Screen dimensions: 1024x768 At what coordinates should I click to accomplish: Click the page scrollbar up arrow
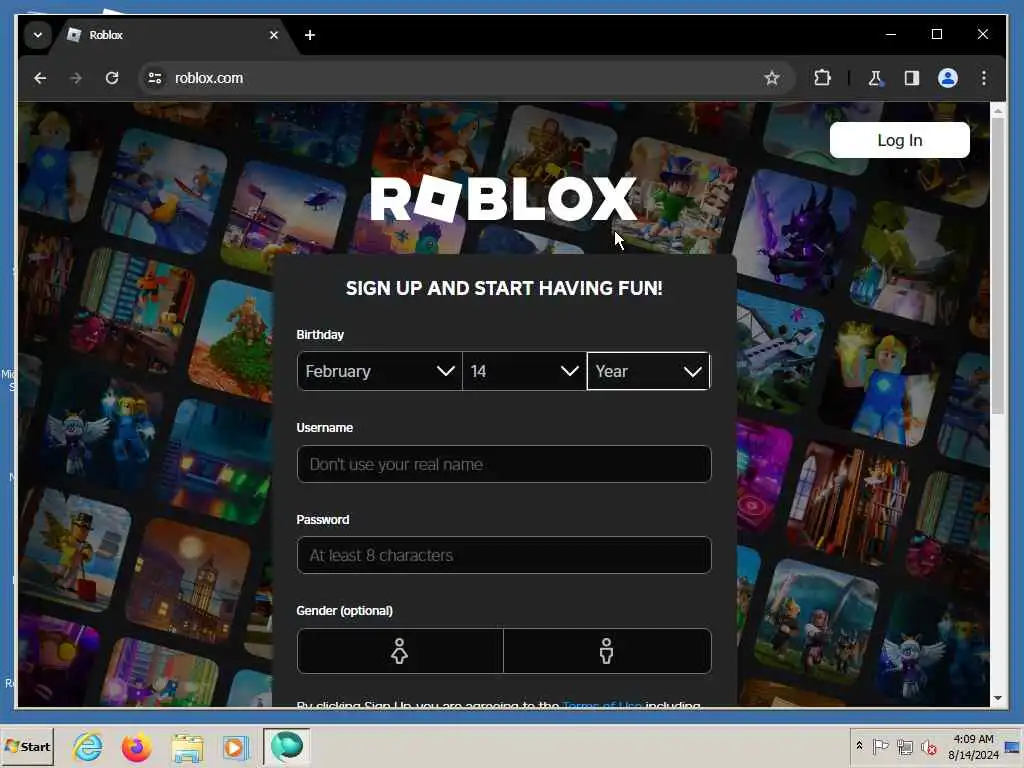click(997, 111)
